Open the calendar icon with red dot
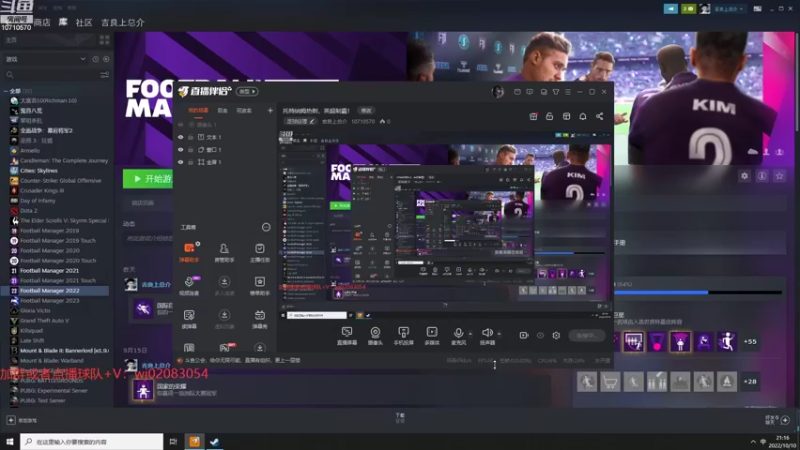 coord(533,116)
